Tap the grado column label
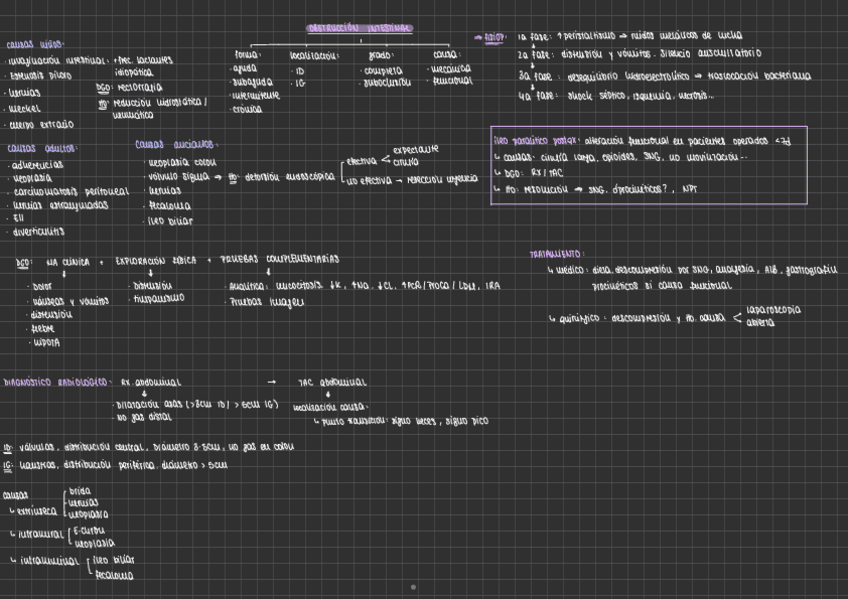This screenshot has width=848, height=599. pyautogui.click(x=381, y=55)
